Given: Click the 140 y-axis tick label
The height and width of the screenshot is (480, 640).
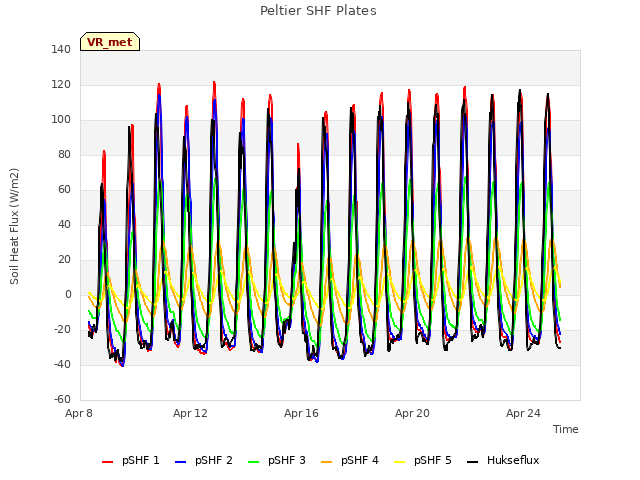Looking at the screenshot, I should (x=61, y=49).
